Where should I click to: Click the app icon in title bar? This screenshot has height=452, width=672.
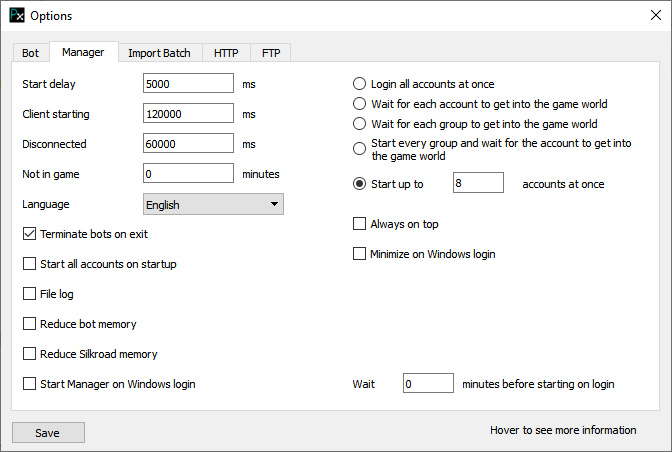tap(16, 16)
